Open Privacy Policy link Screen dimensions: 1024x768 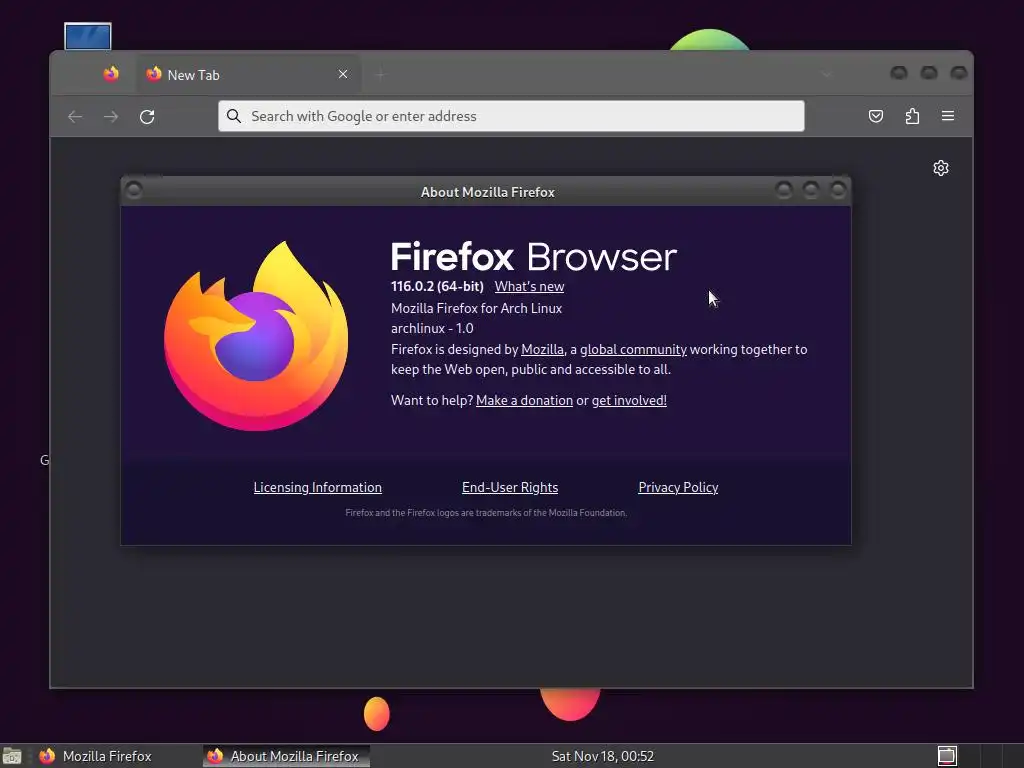pyautogui.click(x=678, y=487)
